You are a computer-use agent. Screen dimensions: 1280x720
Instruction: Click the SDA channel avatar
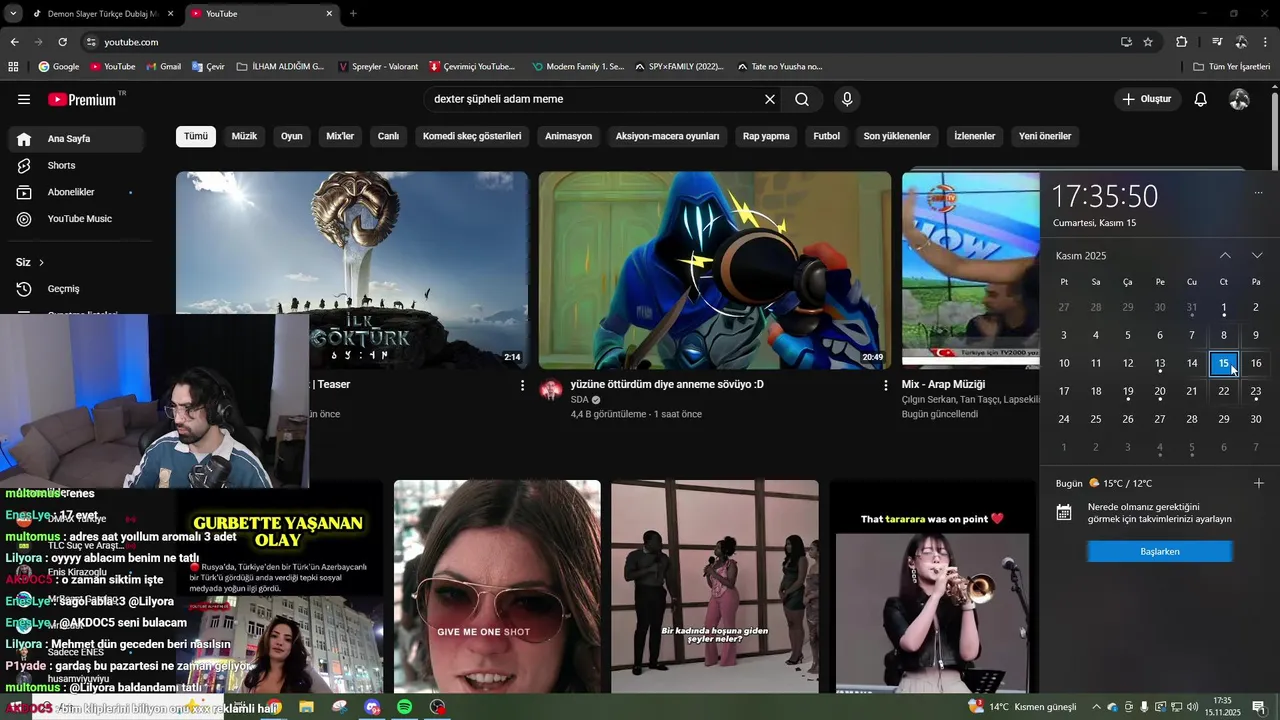pyautogui.click(x=551, y=390)
